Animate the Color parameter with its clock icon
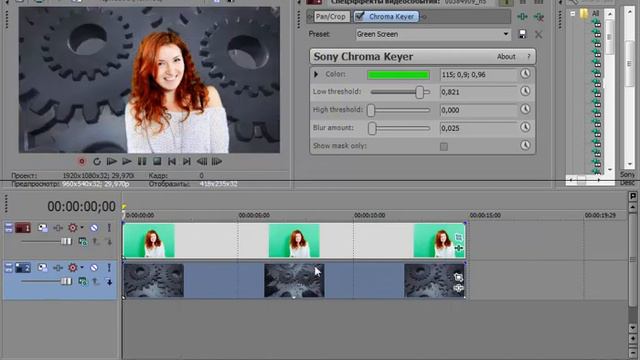Screen dimensions: 640x360 click(x=525, y=74)
